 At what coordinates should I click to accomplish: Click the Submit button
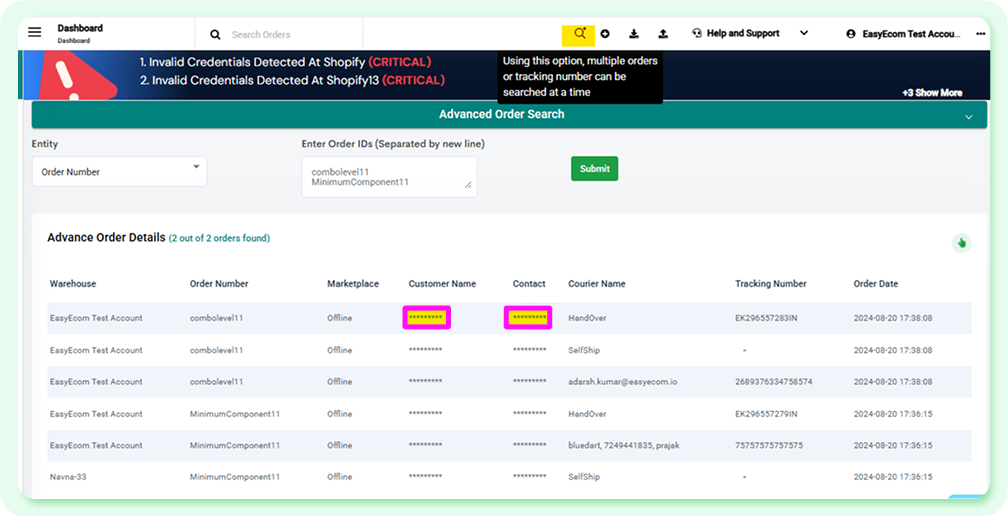click(595, 168)
